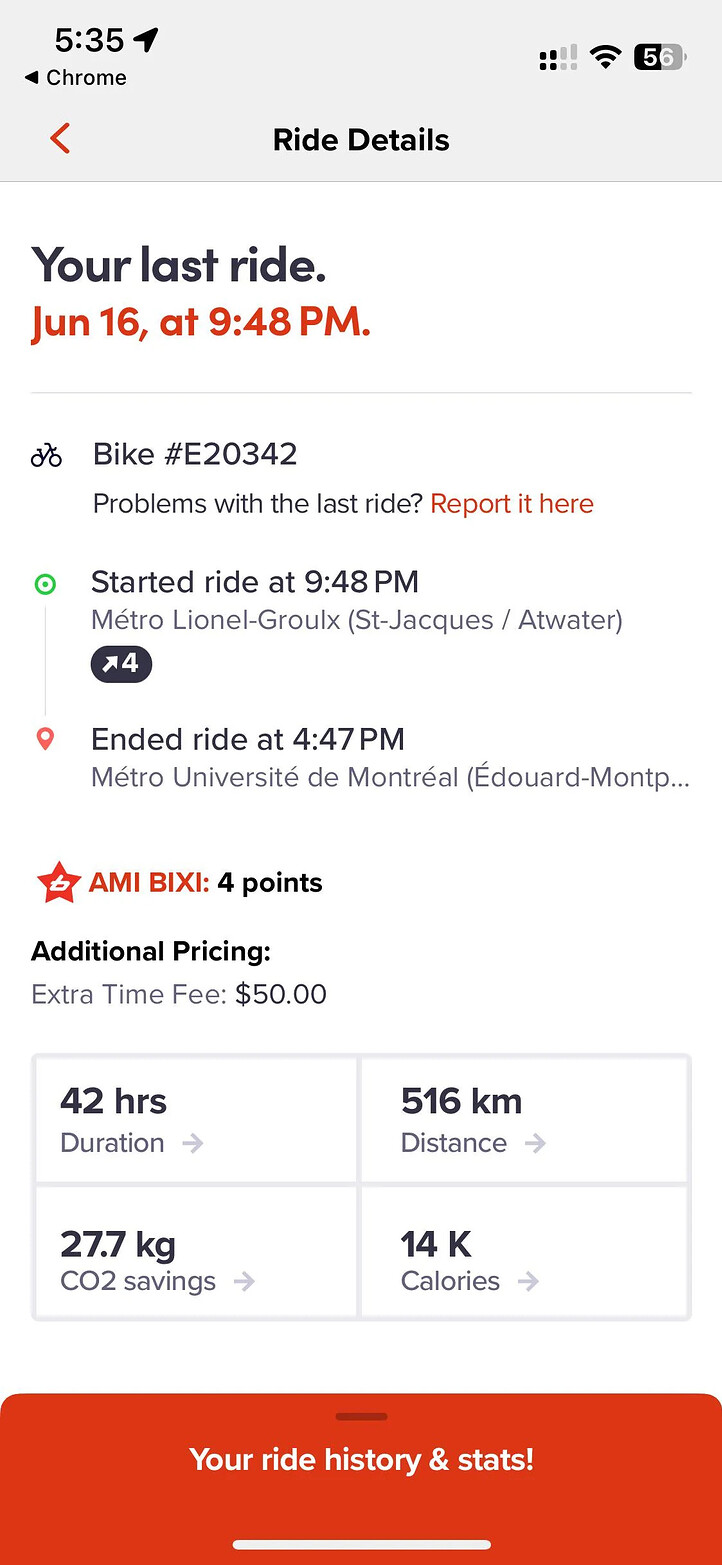
Task: Tap the dark 4-bikes availability badge
Action: pyautogui.click(x=121, y=664)
